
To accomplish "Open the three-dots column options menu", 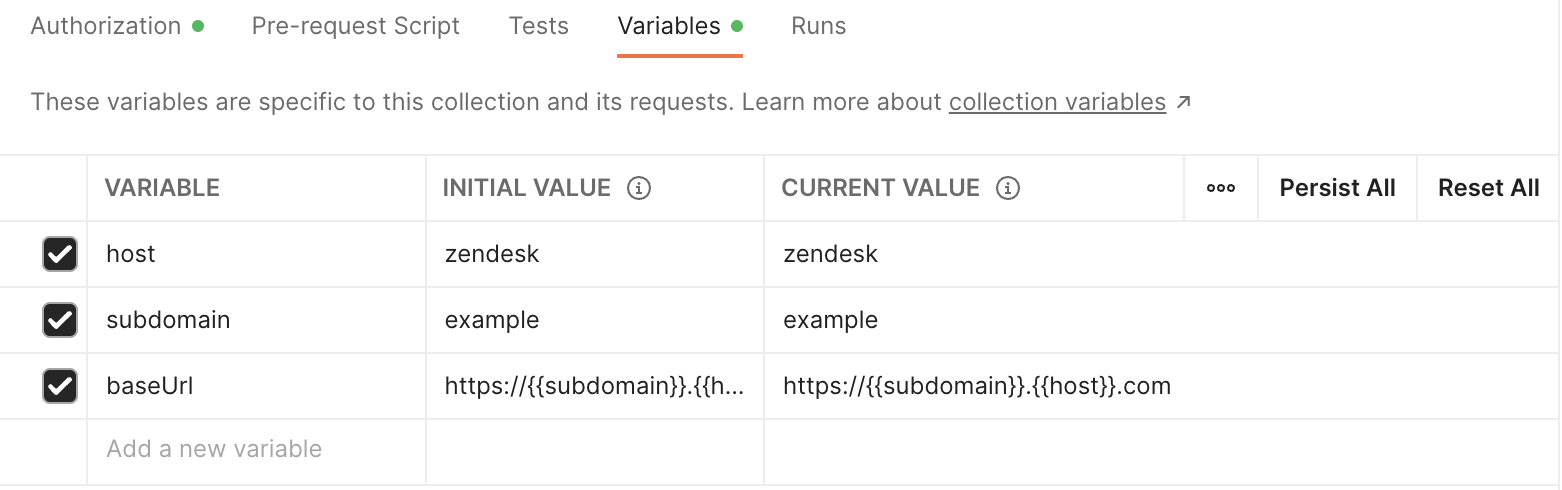I will (x=1221, y=188).
